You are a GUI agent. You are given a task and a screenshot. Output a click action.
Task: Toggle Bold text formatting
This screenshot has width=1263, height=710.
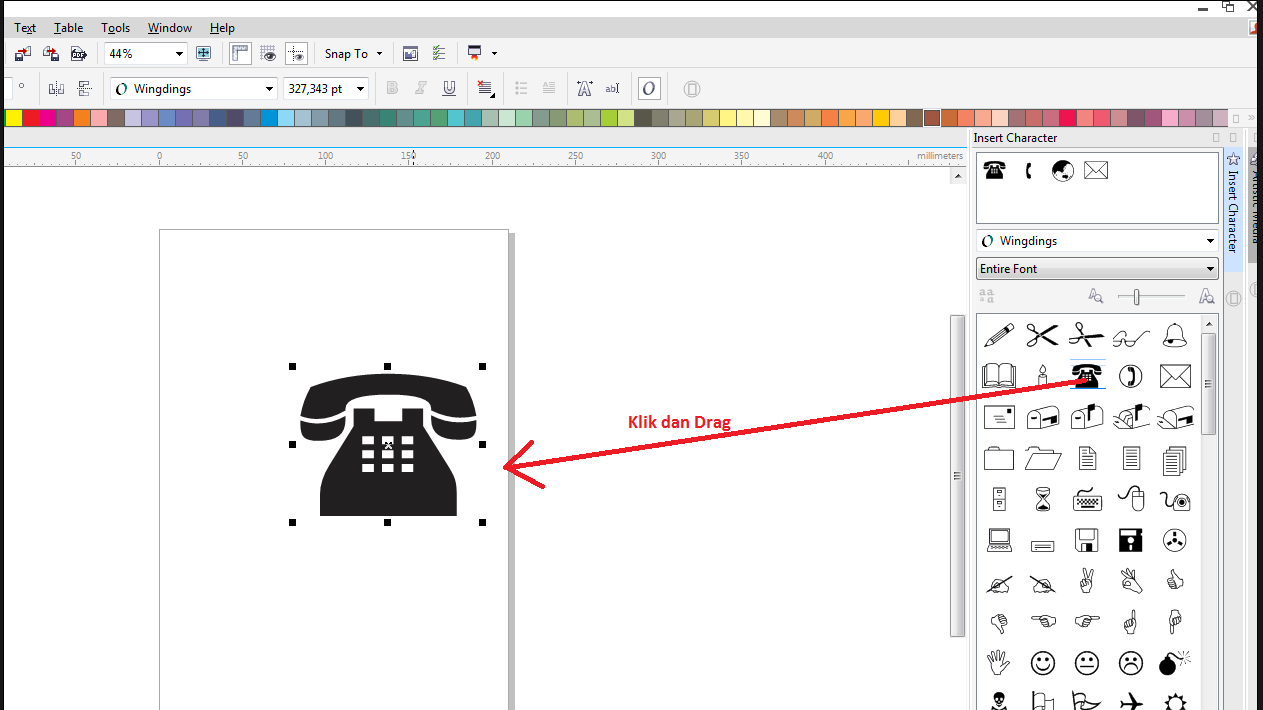coord(392,89)
